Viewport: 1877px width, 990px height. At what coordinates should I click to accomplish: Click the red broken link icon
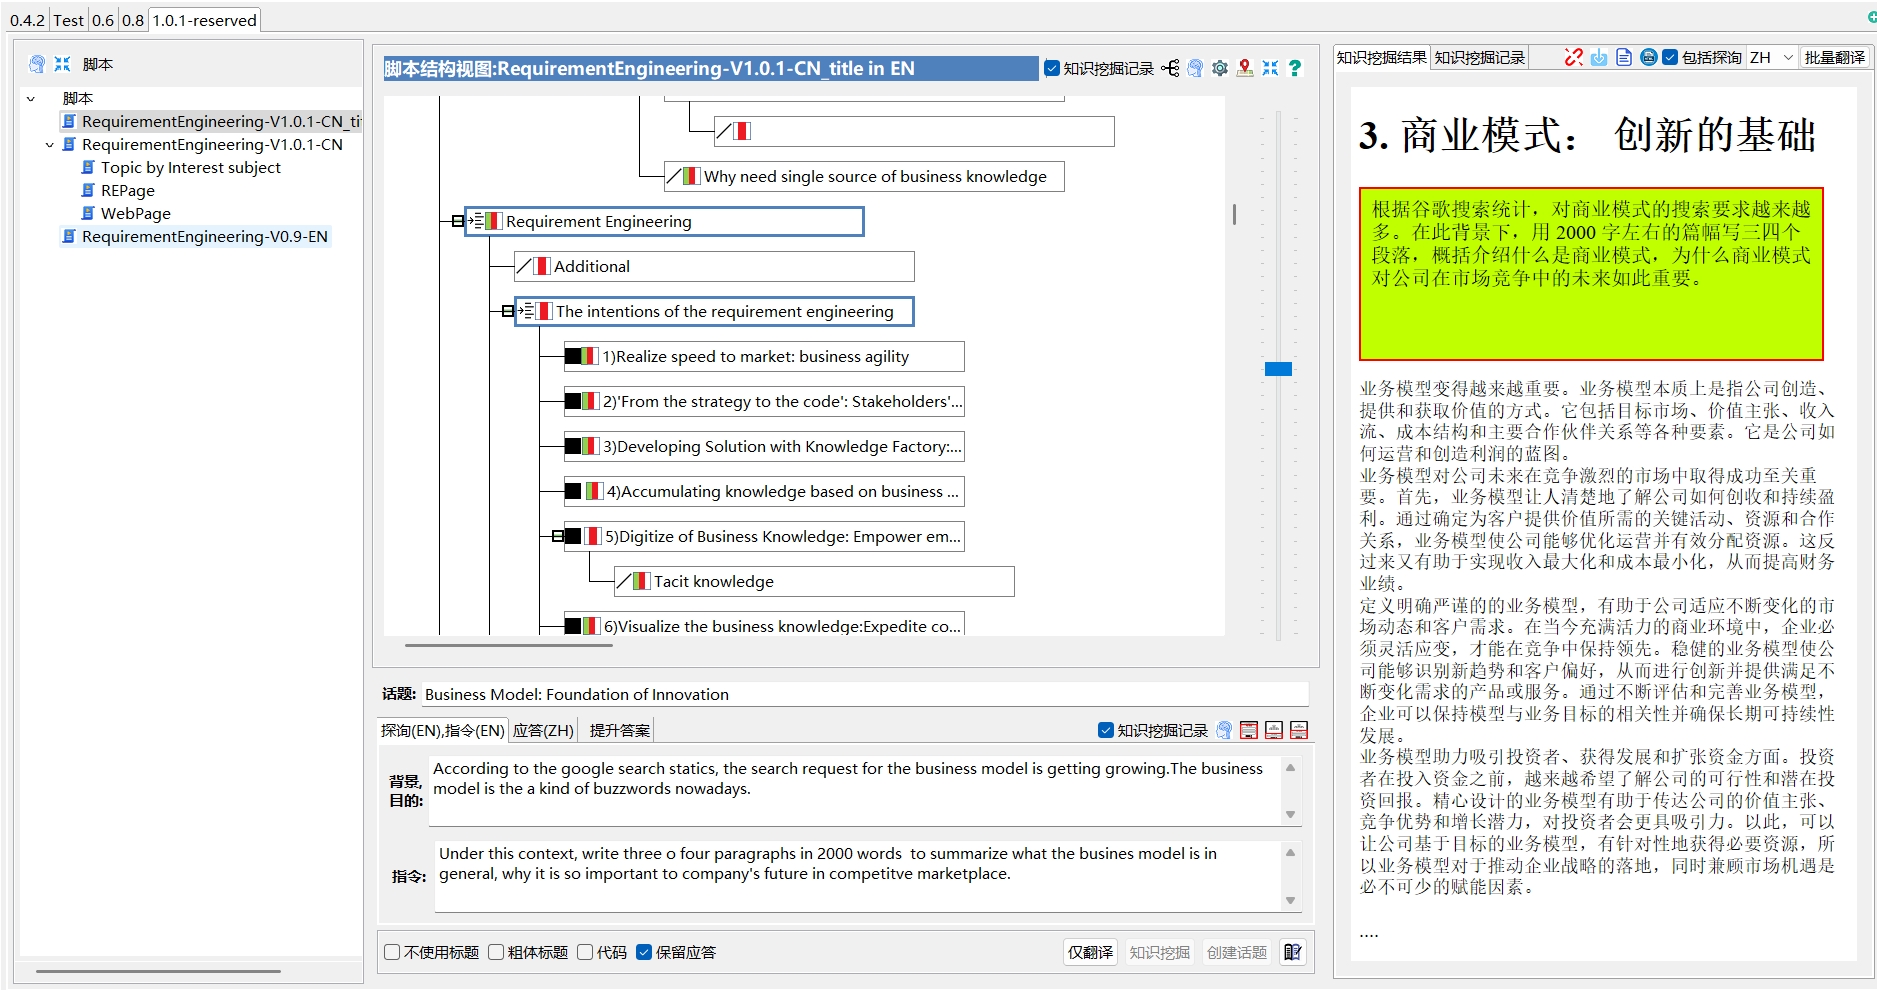pos(1573,58)
